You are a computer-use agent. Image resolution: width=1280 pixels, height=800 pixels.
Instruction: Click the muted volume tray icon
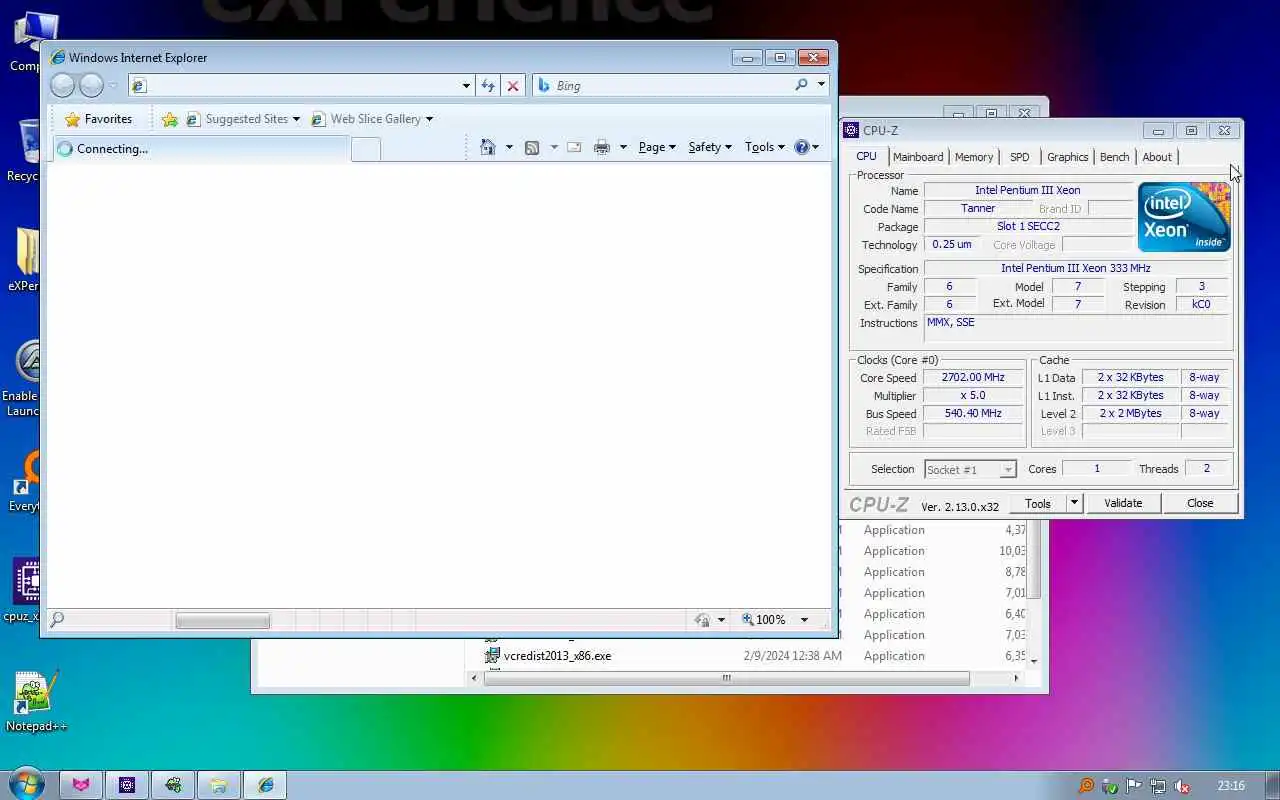point(1181,786)
